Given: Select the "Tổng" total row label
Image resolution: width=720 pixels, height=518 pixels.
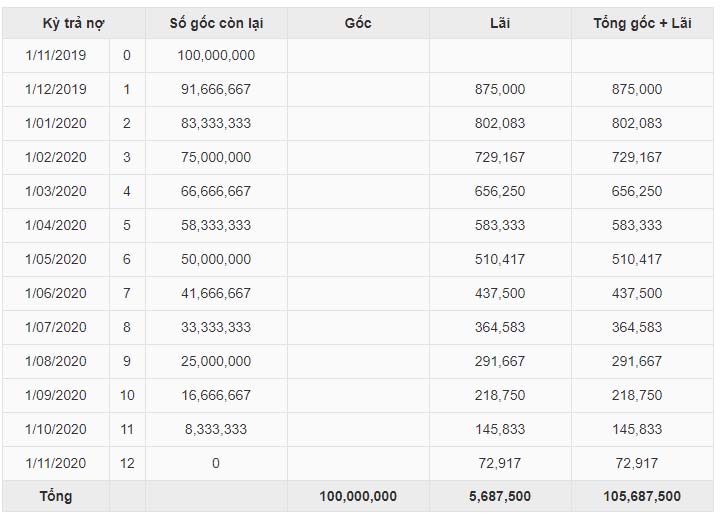Looking at the screenshot, I should 56,496.
